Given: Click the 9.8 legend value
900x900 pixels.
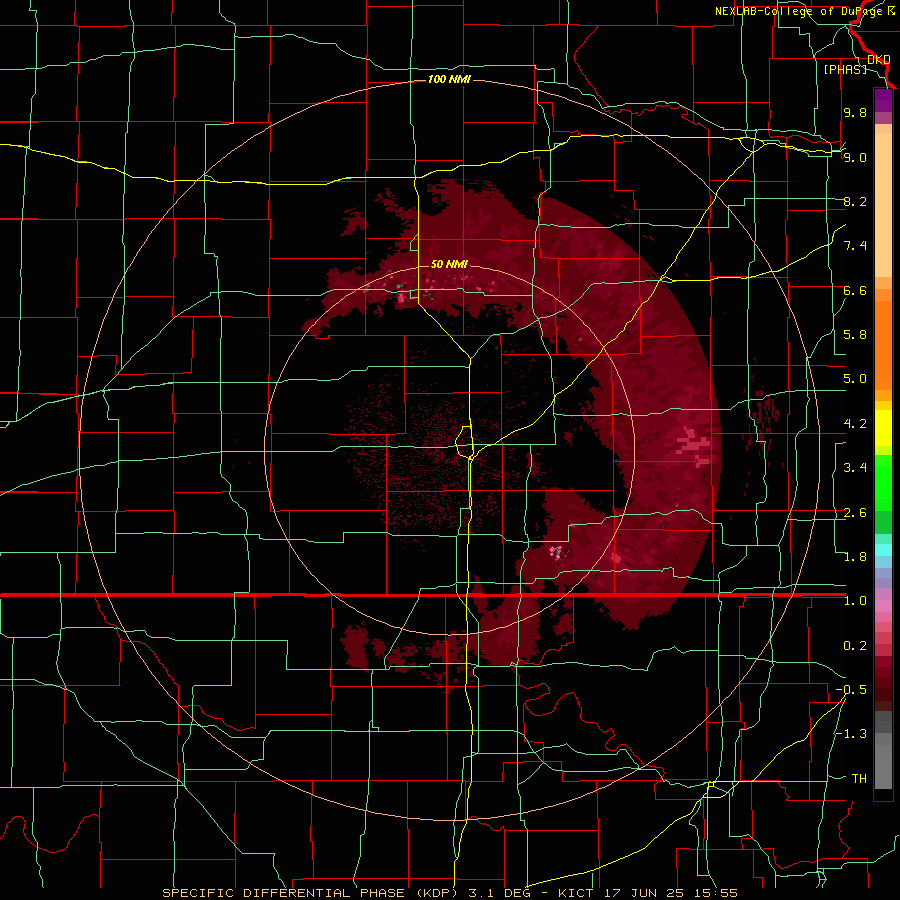Looking at the screenshot, I should (x=855, y=112).
